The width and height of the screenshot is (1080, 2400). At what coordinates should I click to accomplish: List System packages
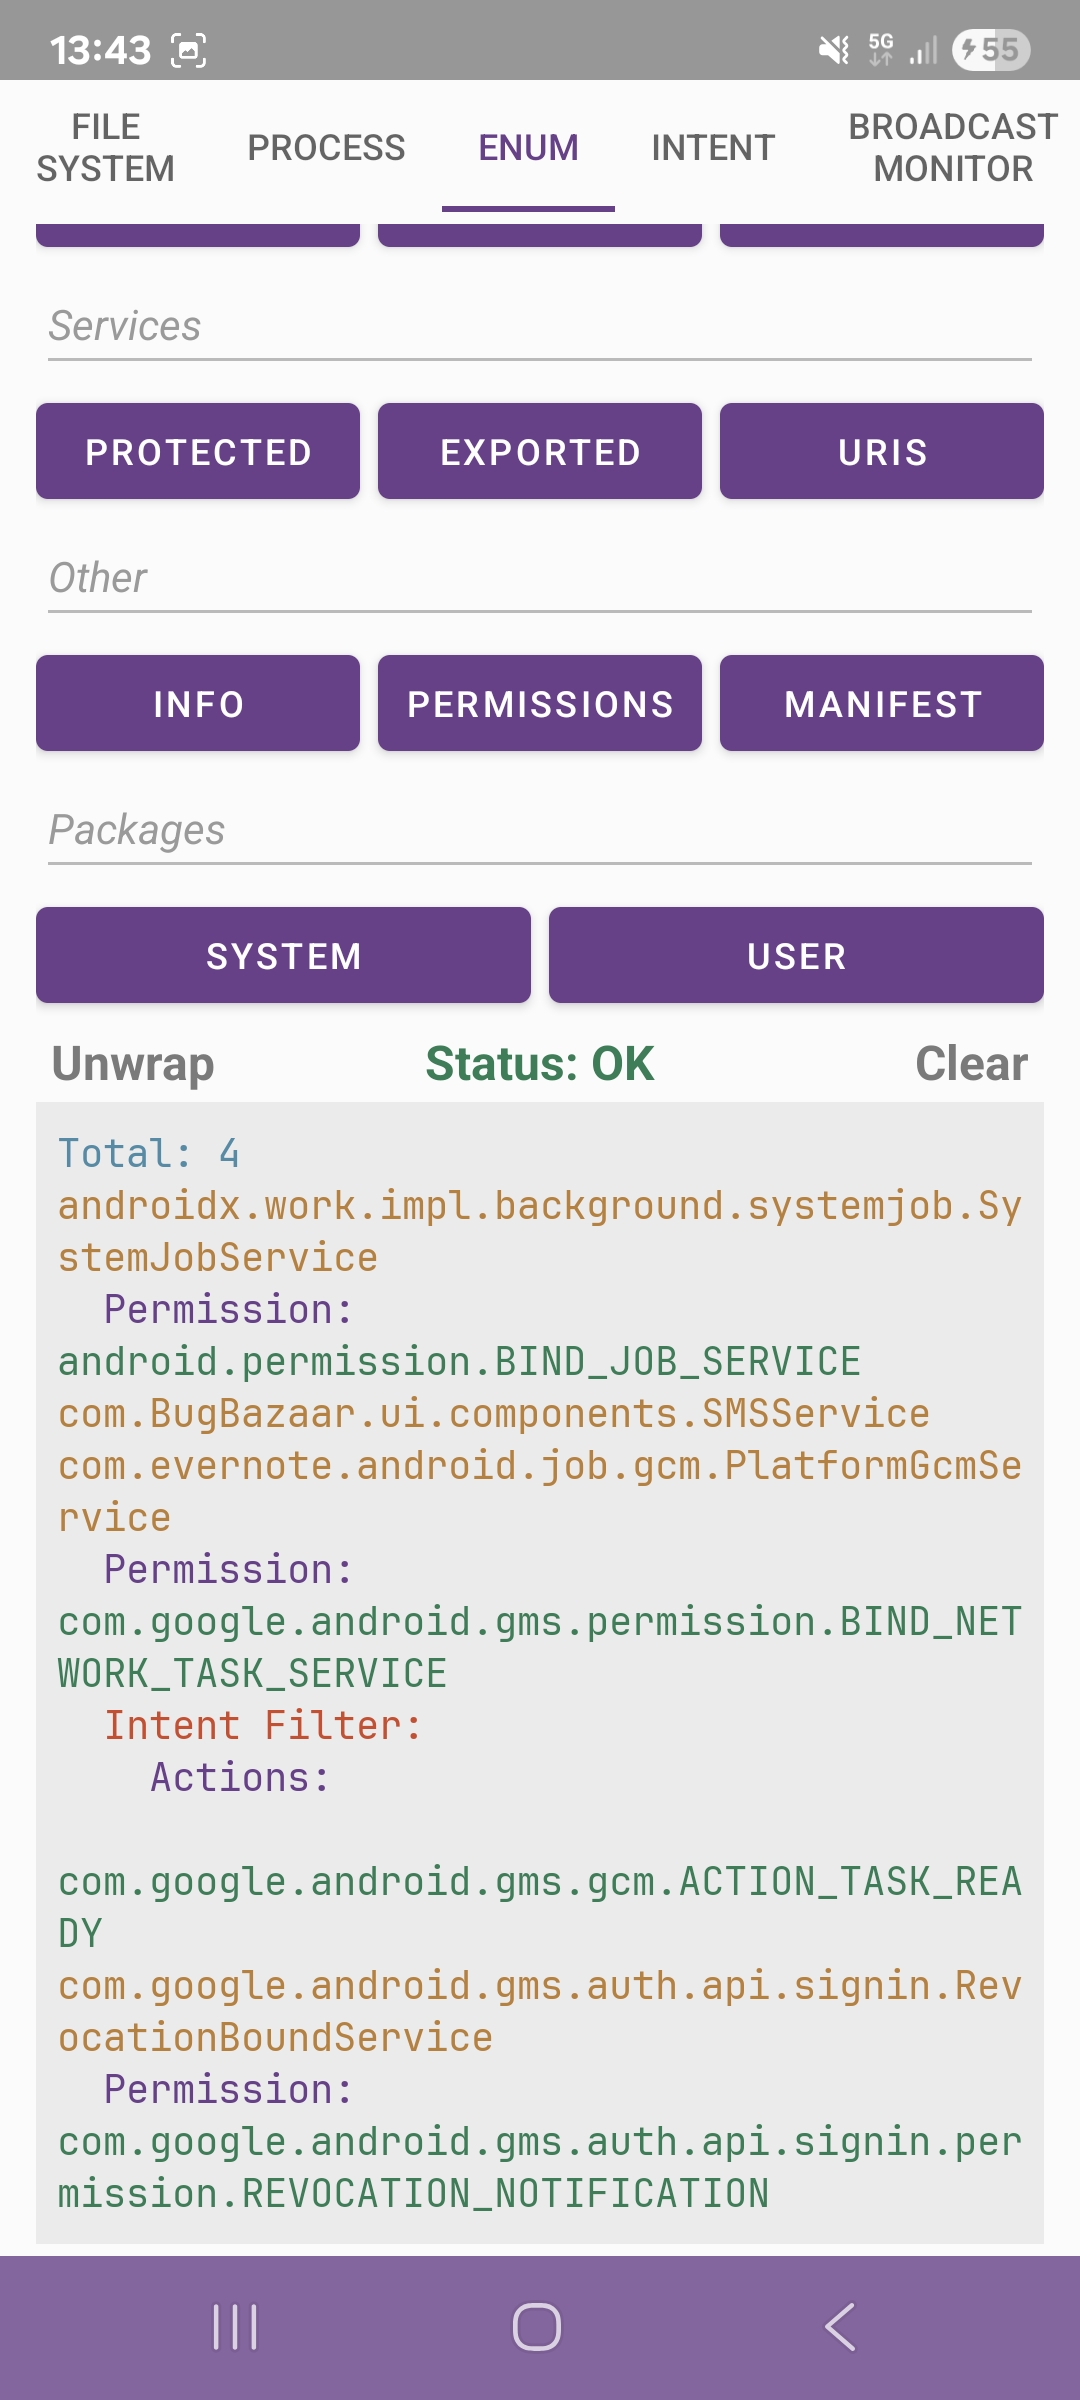point(283,956)
